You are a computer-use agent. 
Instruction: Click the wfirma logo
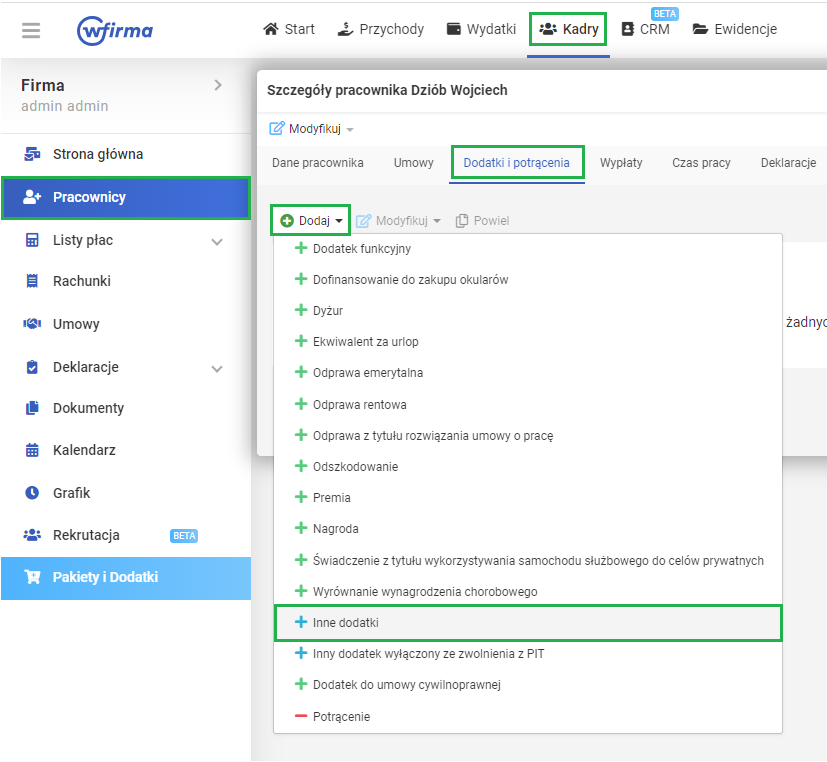115,30
